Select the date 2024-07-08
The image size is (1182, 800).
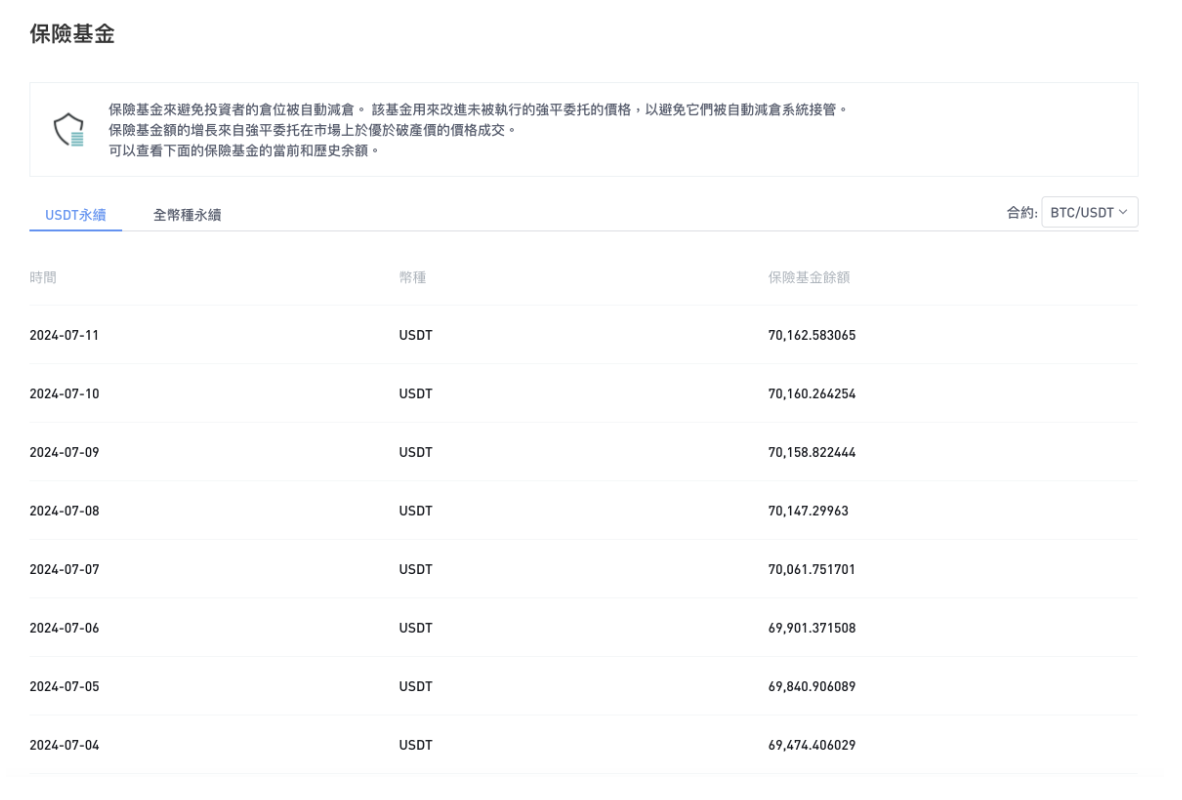pyautogui.click(x=64, y=511)
